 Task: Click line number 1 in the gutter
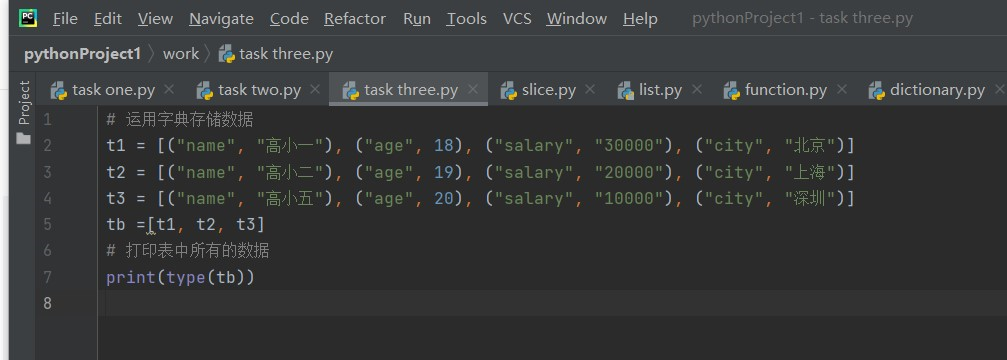pos(47,120)
